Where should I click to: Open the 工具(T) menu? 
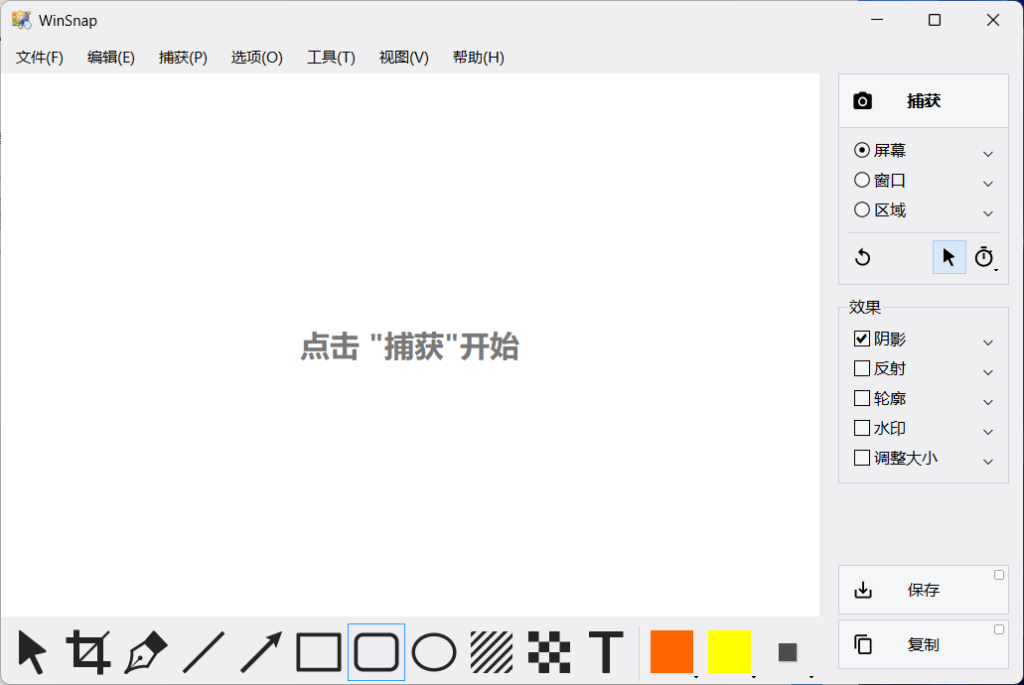tap(331, 57)
